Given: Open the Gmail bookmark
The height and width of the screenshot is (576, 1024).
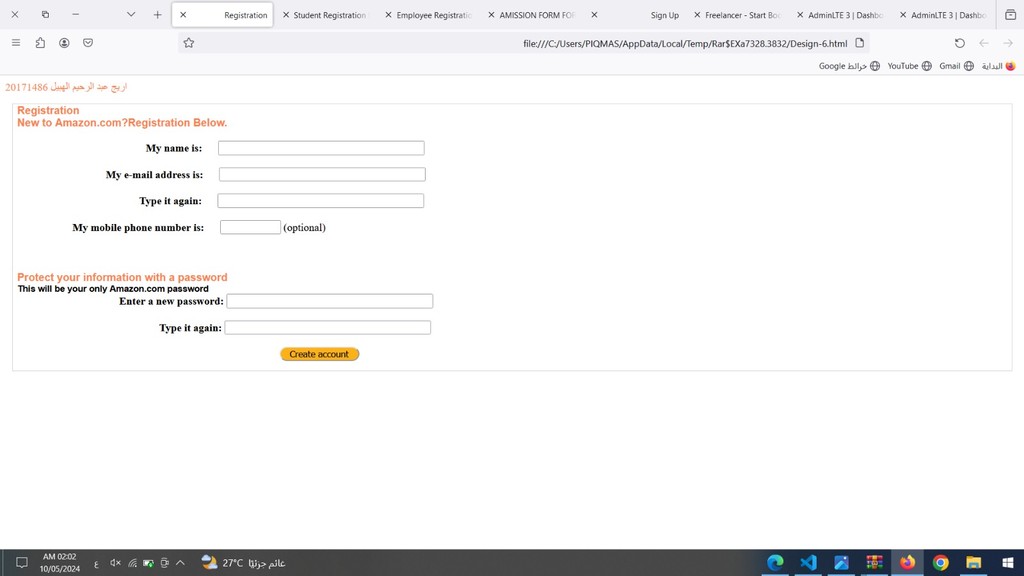Looking at the screenshot, I should click(956, 66).
